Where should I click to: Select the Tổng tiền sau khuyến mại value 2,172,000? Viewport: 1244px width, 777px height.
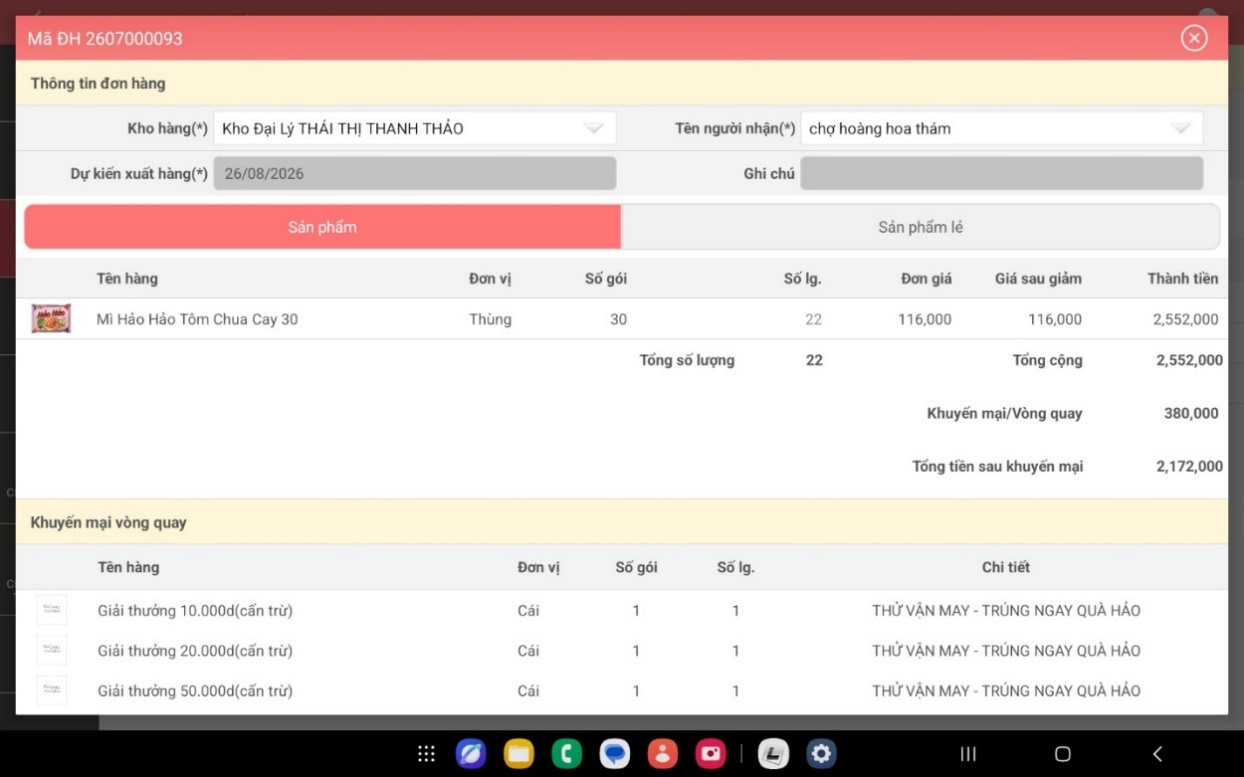[x=1189, y=466]
